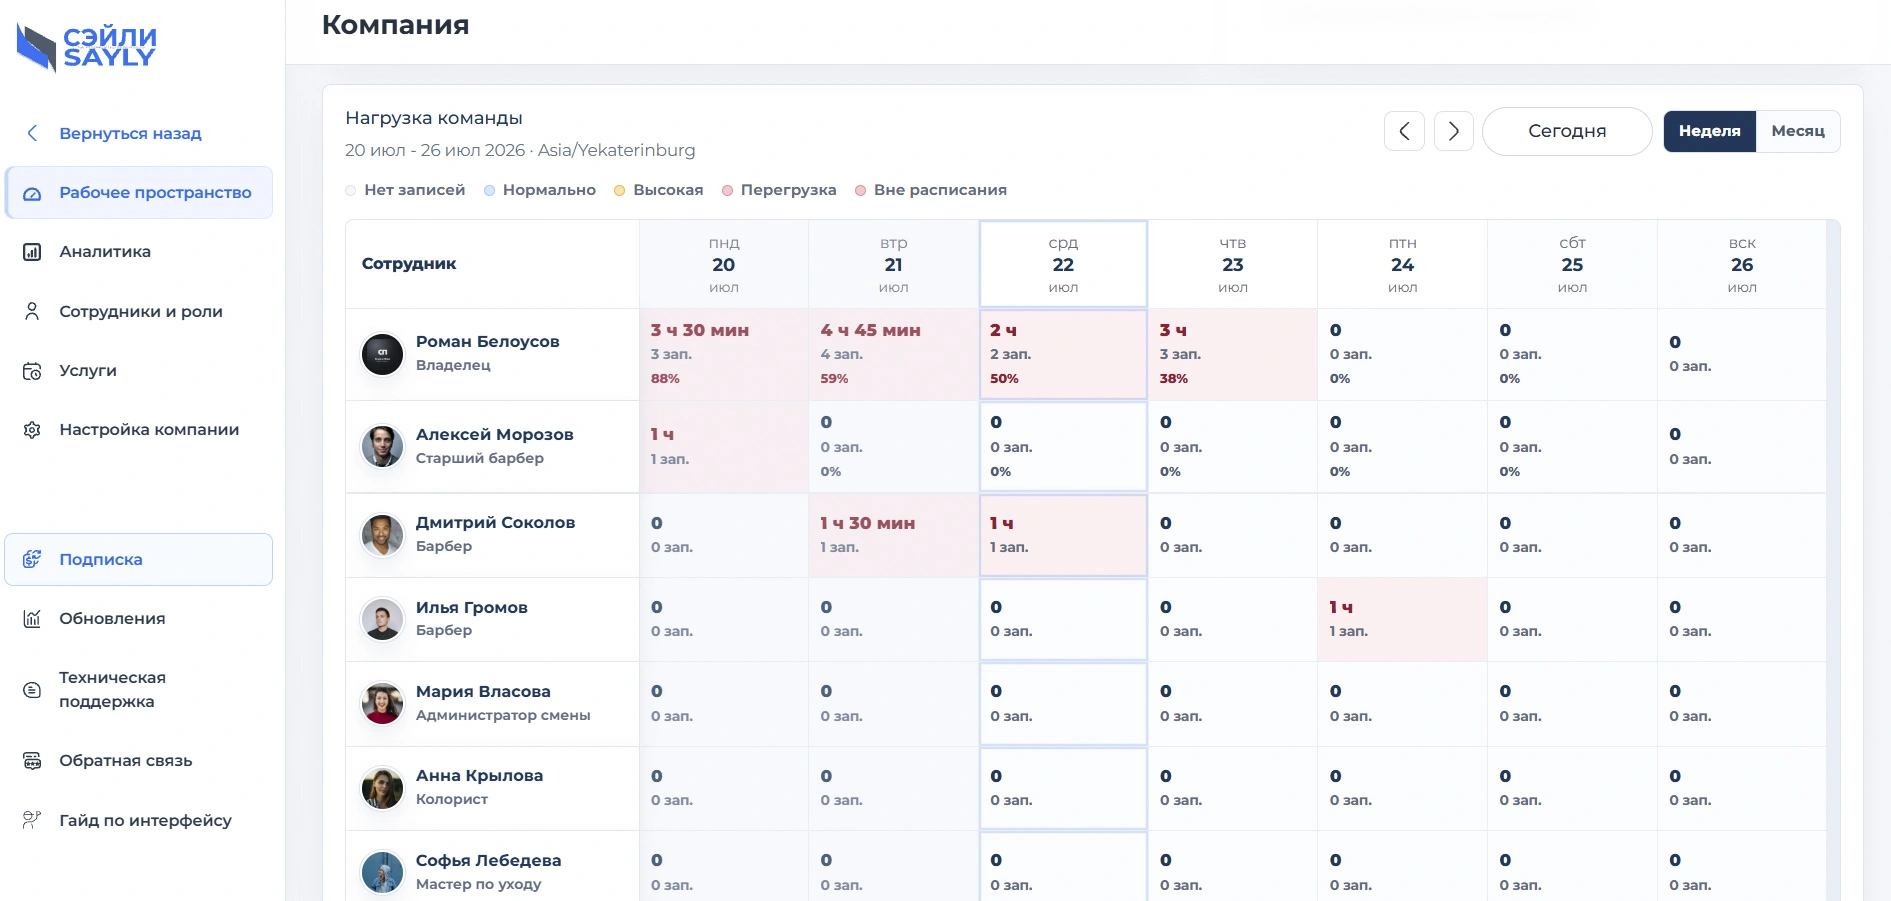Click the Настройка компании gear icon
This screenshot has width=1891, height=901.
coord(32,430)
